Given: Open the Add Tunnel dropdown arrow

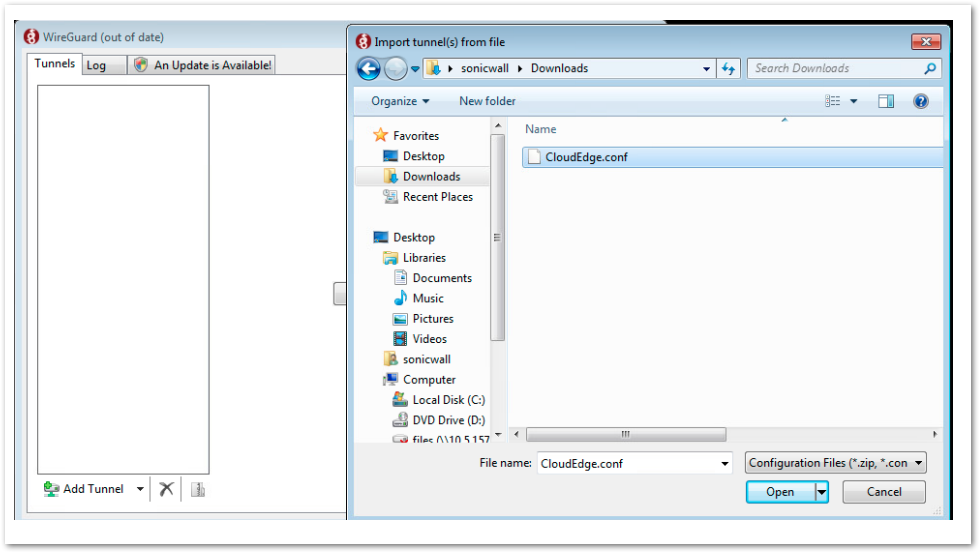Looking at the screenshot, I should point(140,489).
